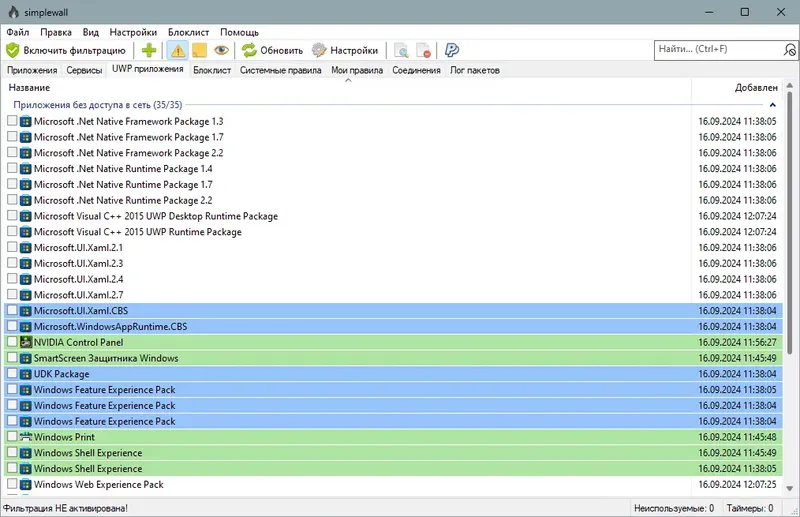Click the green shield enable-filtering icon
Screen dimensions: 800x517
point(13,50)
